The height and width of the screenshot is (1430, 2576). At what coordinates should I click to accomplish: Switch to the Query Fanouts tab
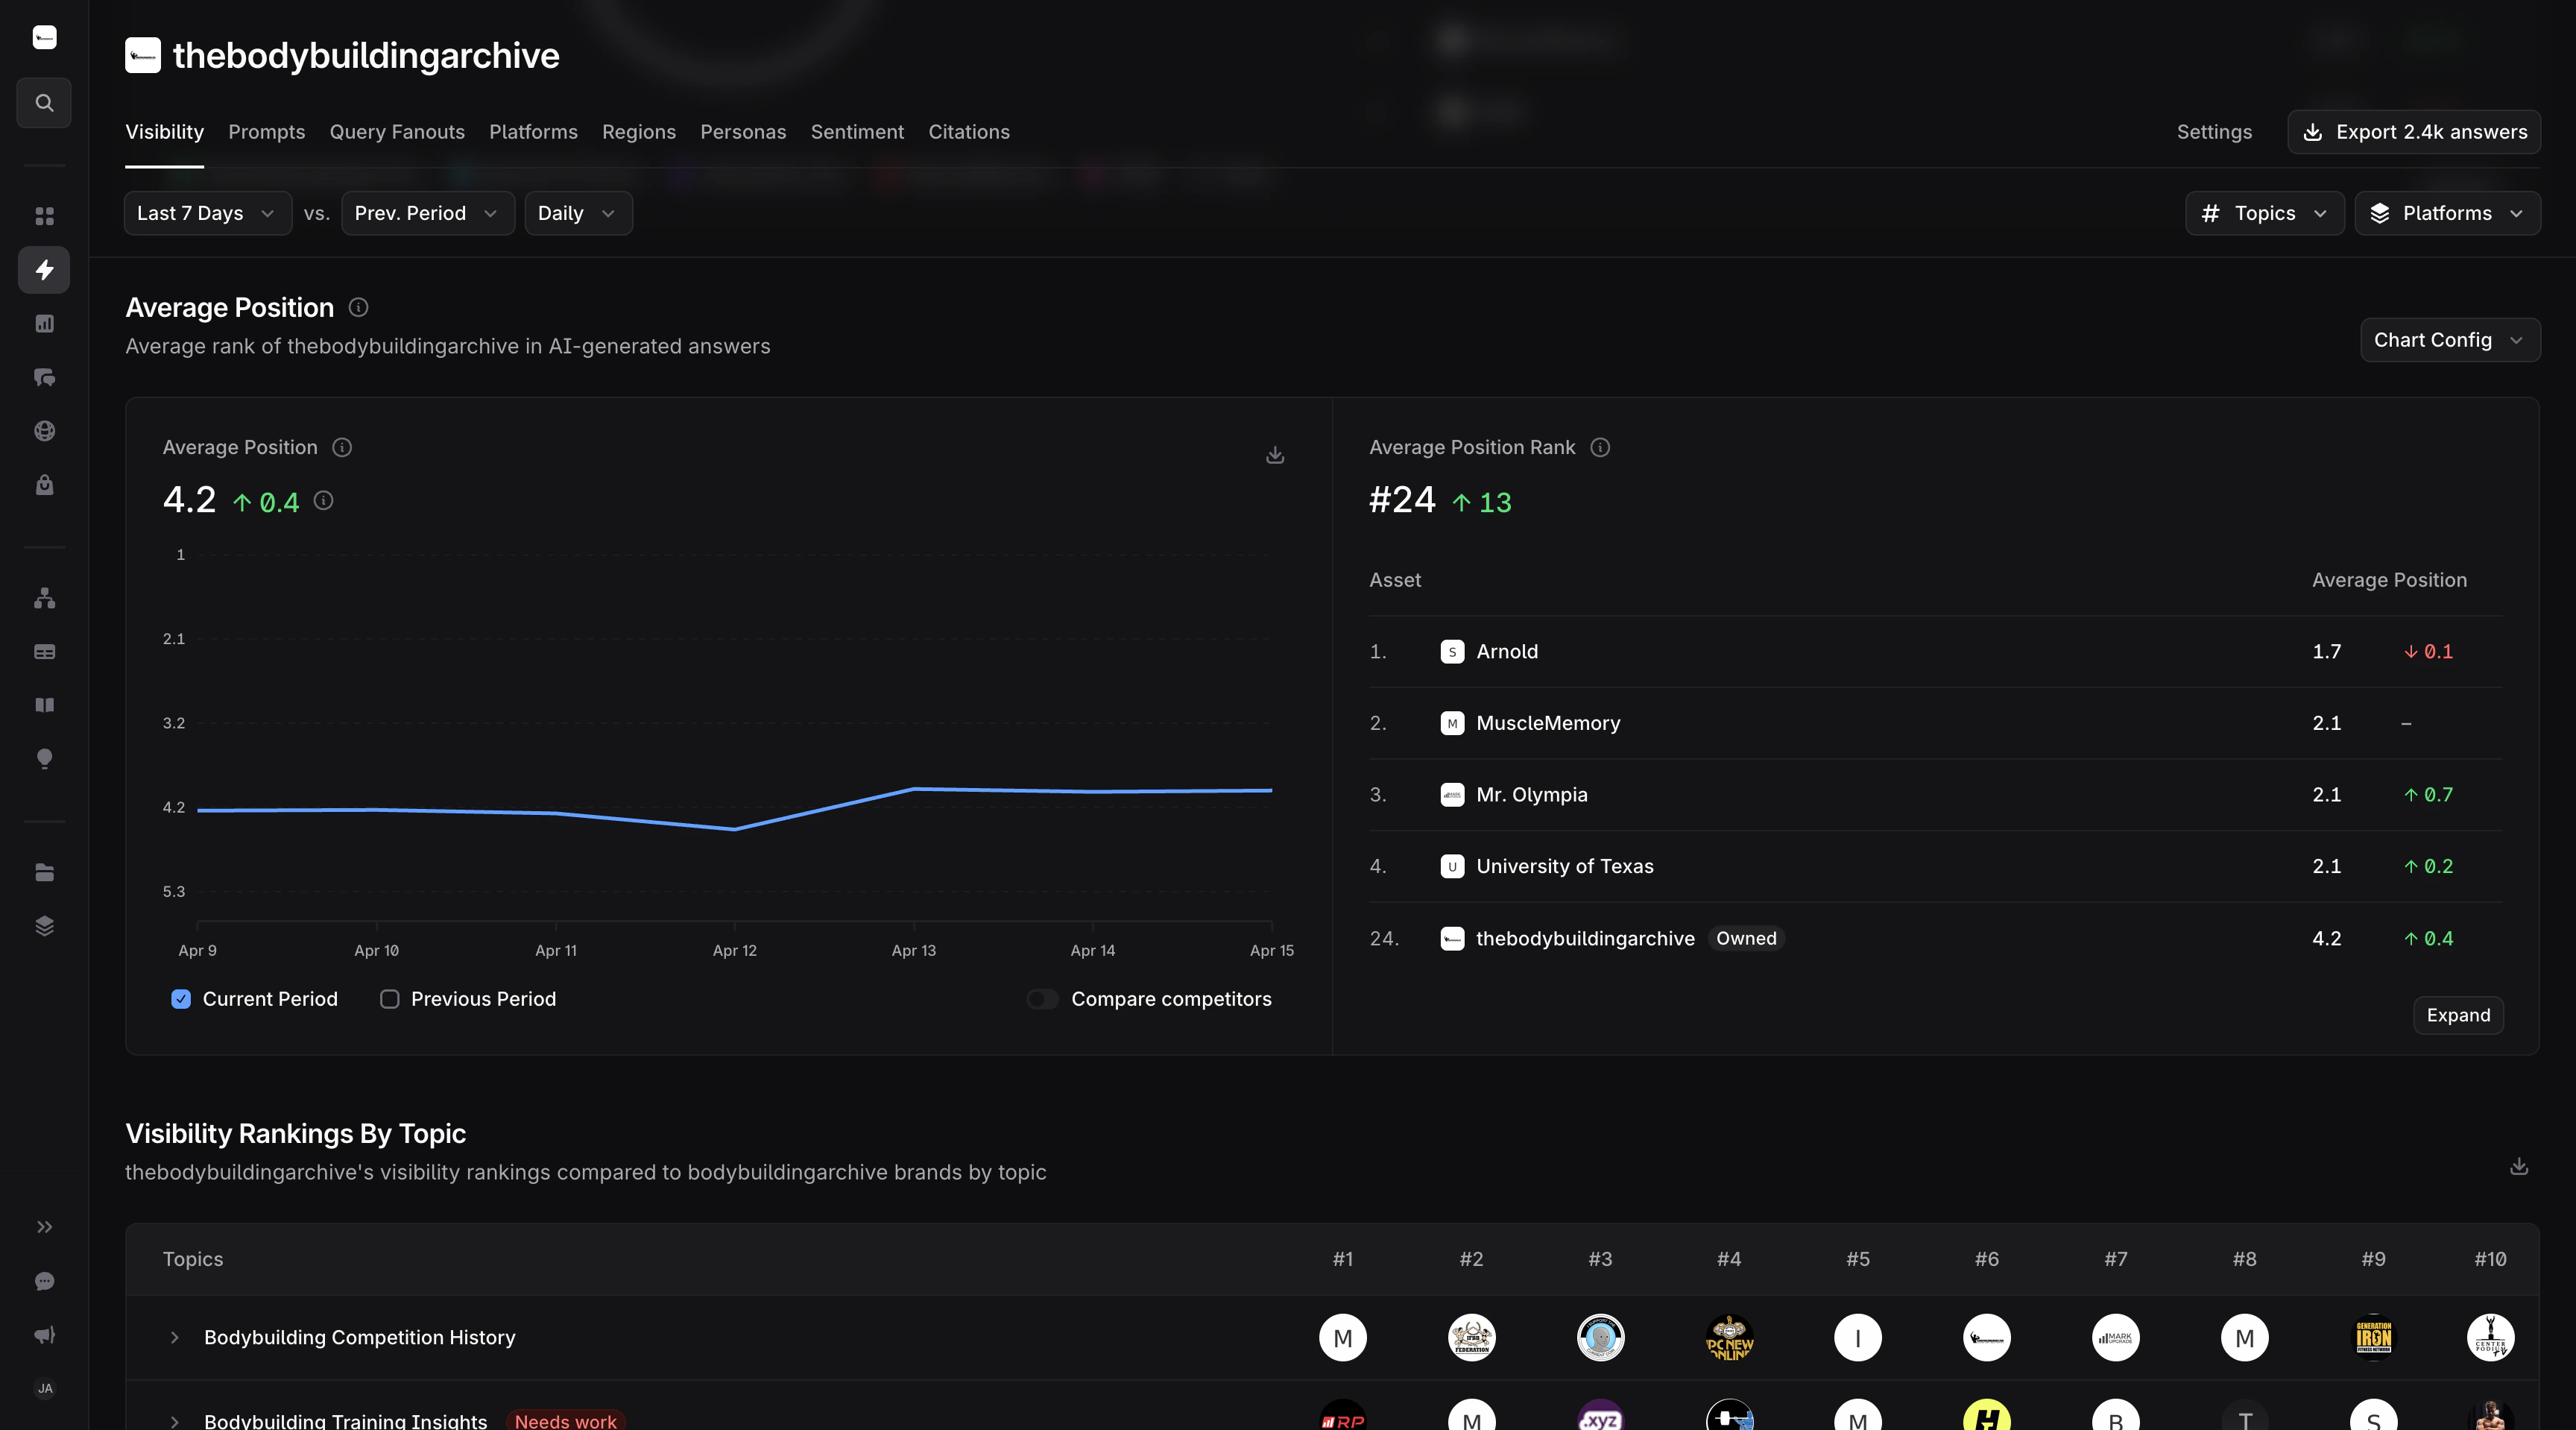[x=397, y=132]
